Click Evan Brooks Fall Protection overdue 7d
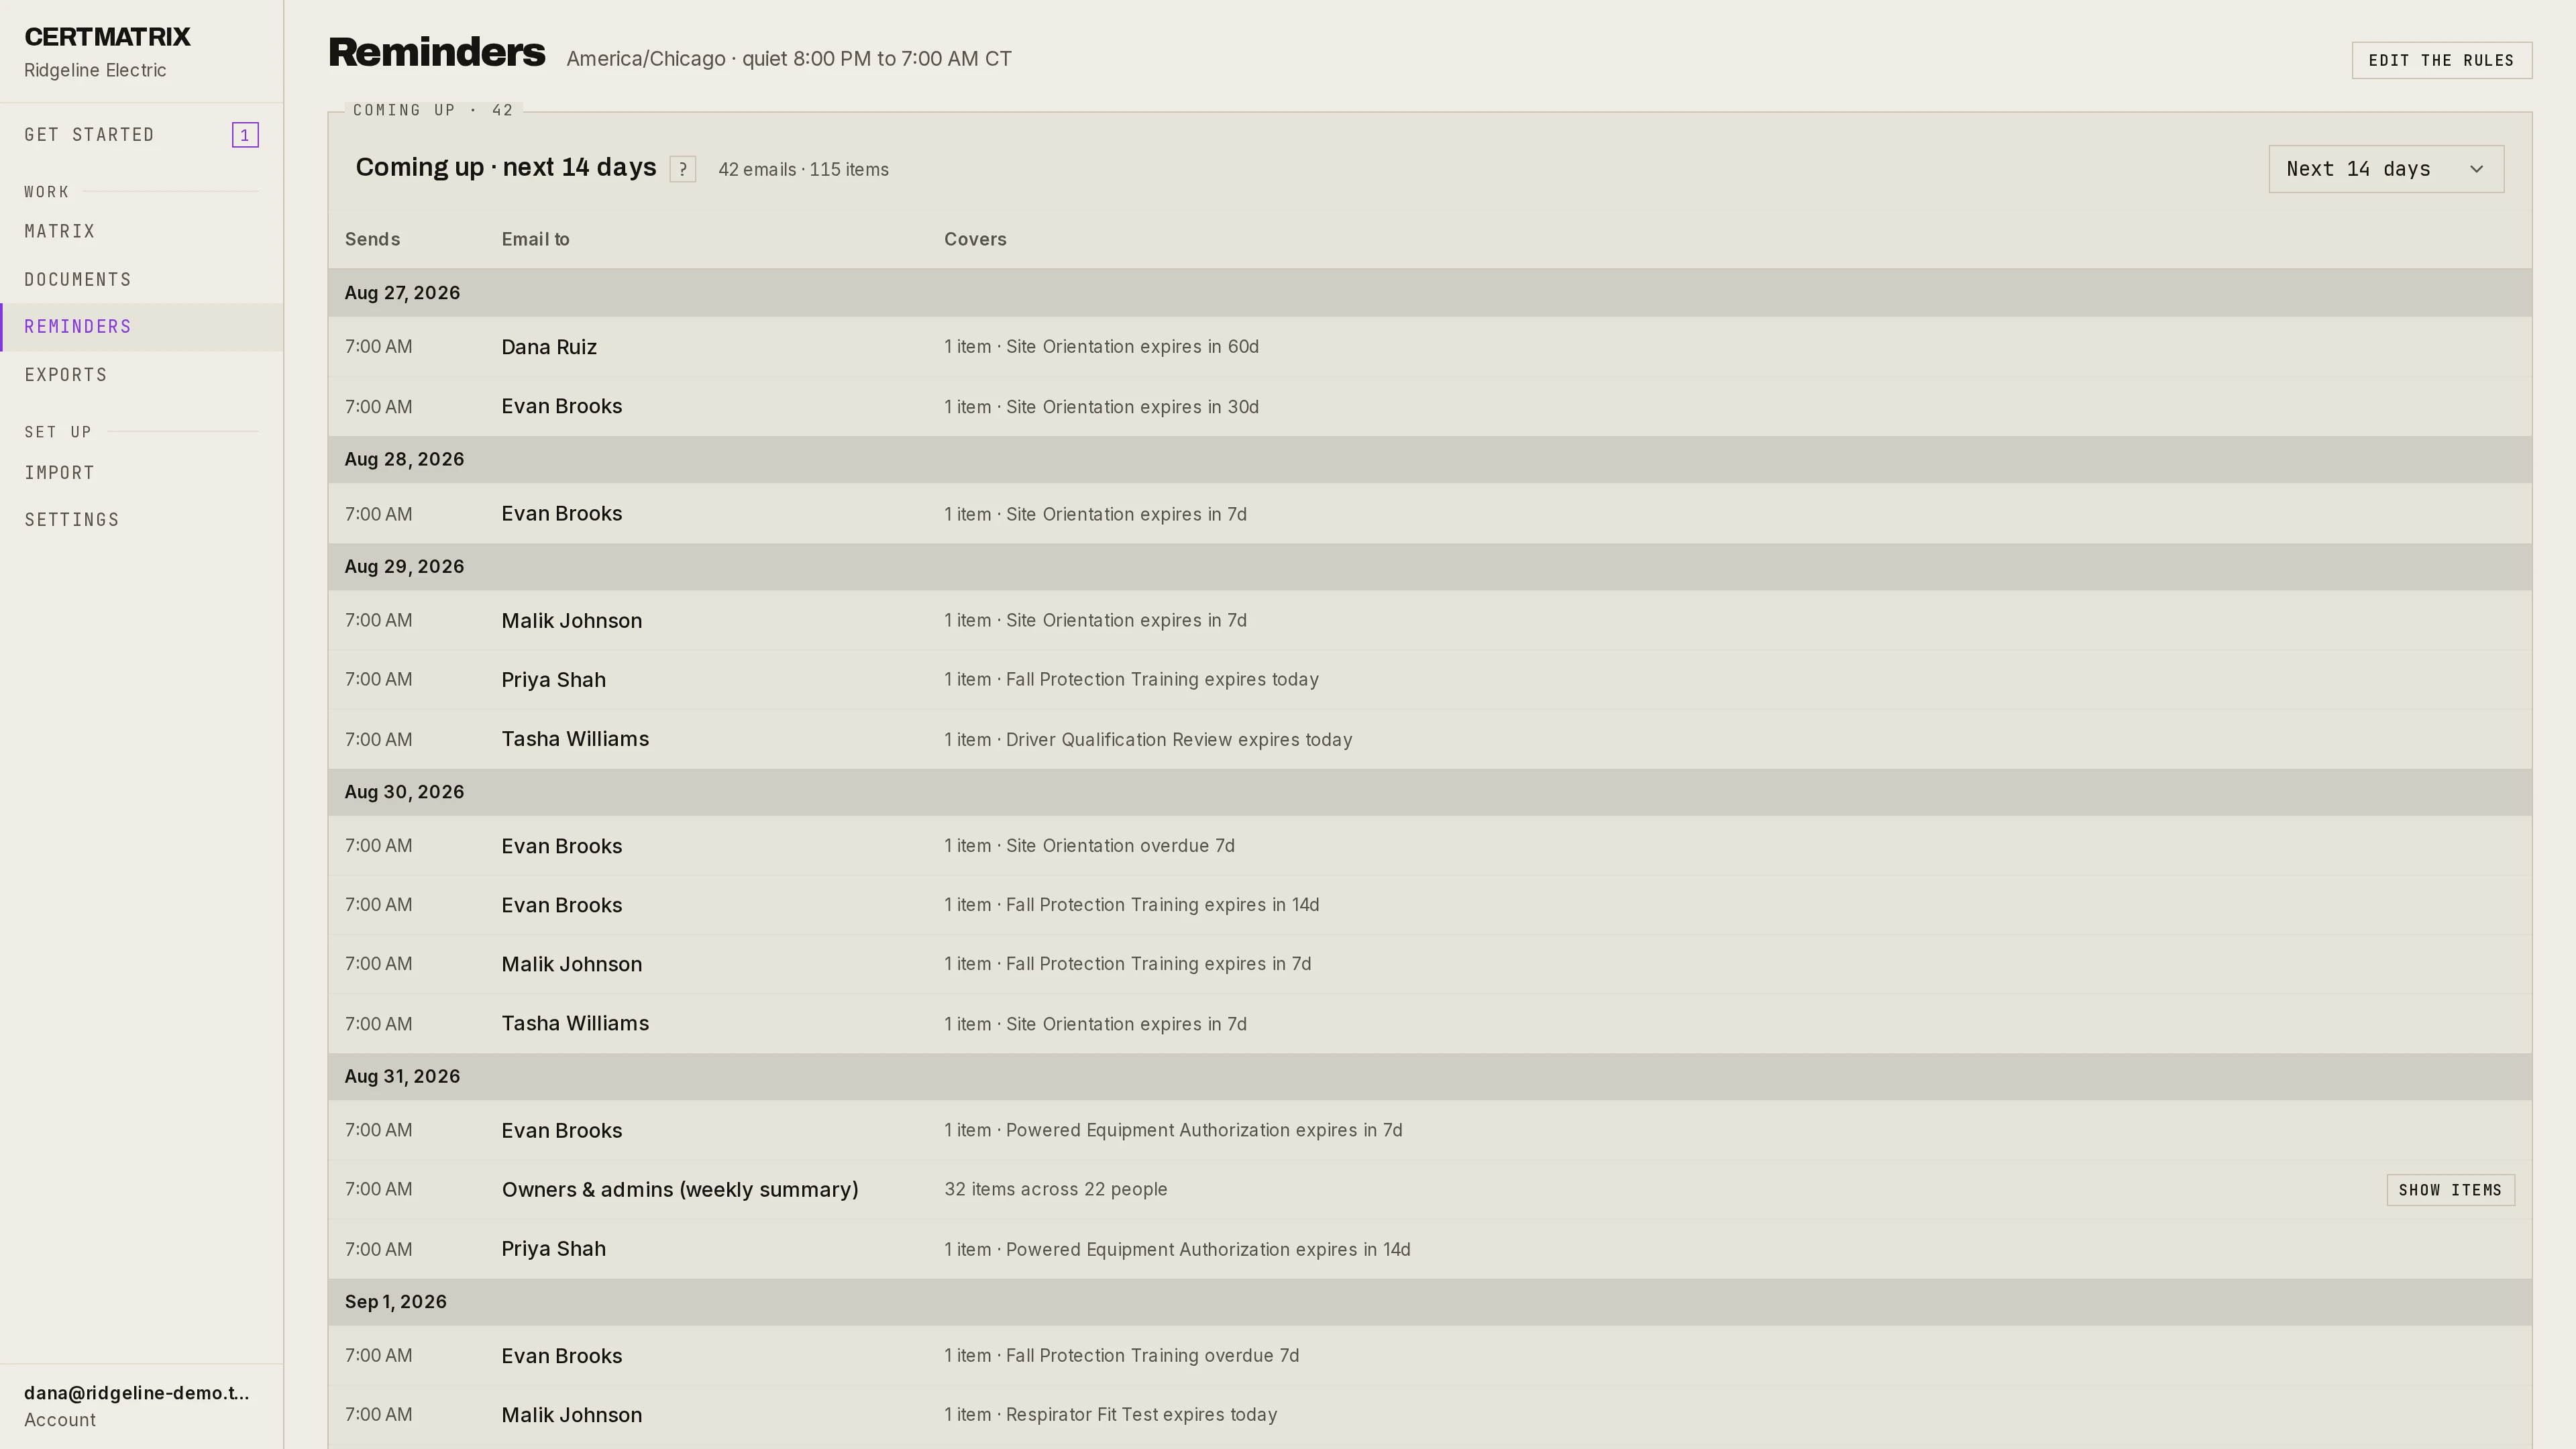Screen dimensions: 2576x1449 coord(1430,1356)
